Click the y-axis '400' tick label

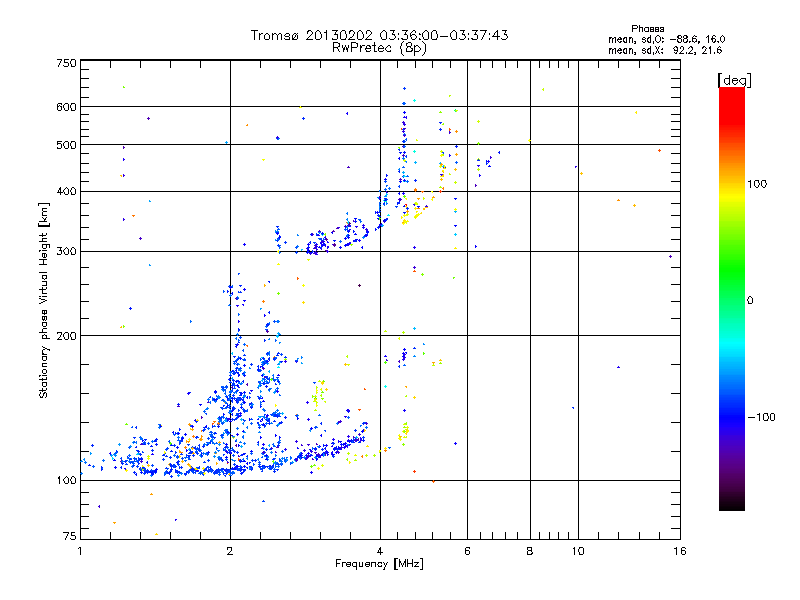[67, 191]
